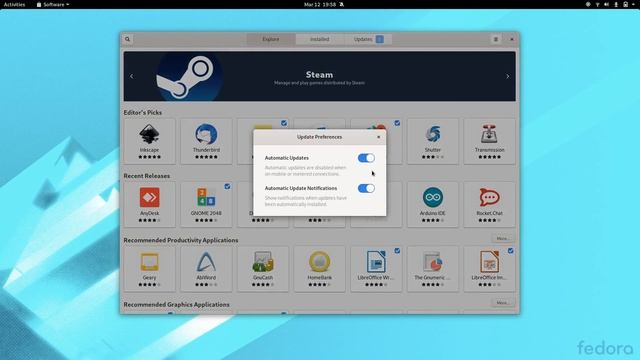The height and width of the screenshot is (360, 640).
Task: Open the Shutter app tile
Action: coord(433,141)
